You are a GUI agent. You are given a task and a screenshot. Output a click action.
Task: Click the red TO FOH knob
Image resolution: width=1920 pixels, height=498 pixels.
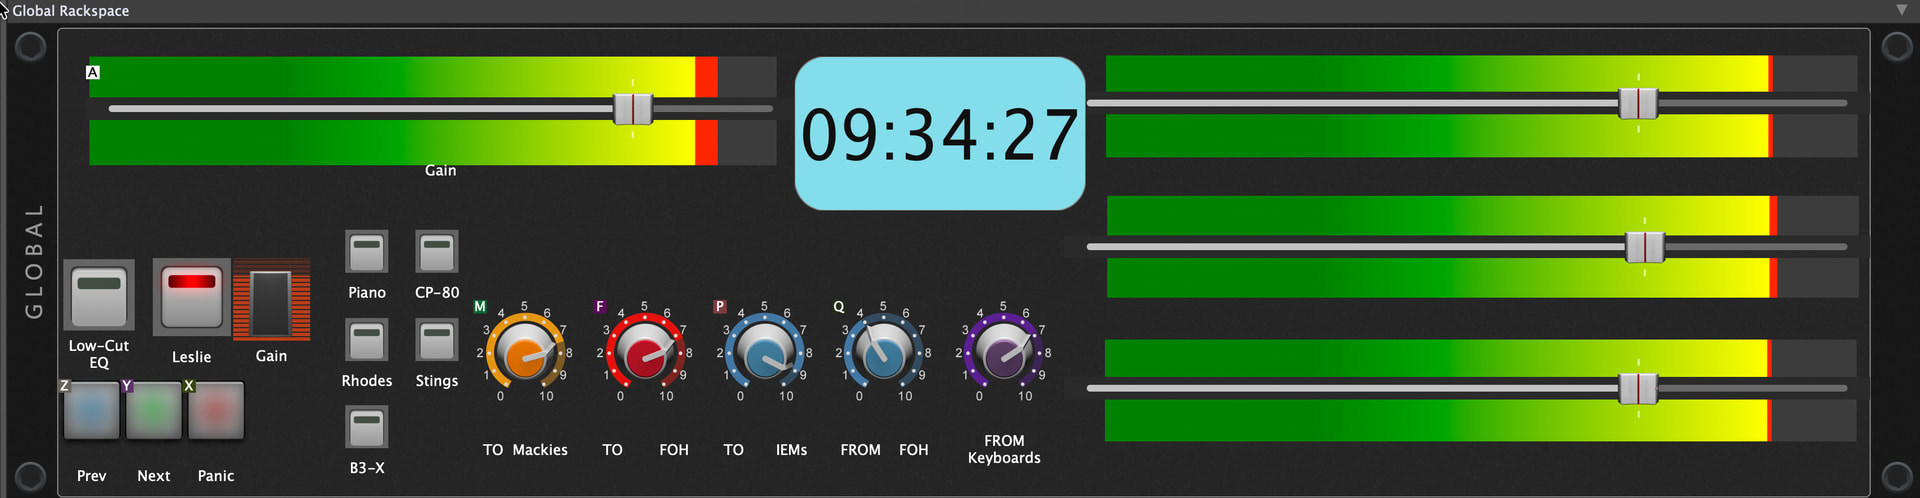pos(644,354)
